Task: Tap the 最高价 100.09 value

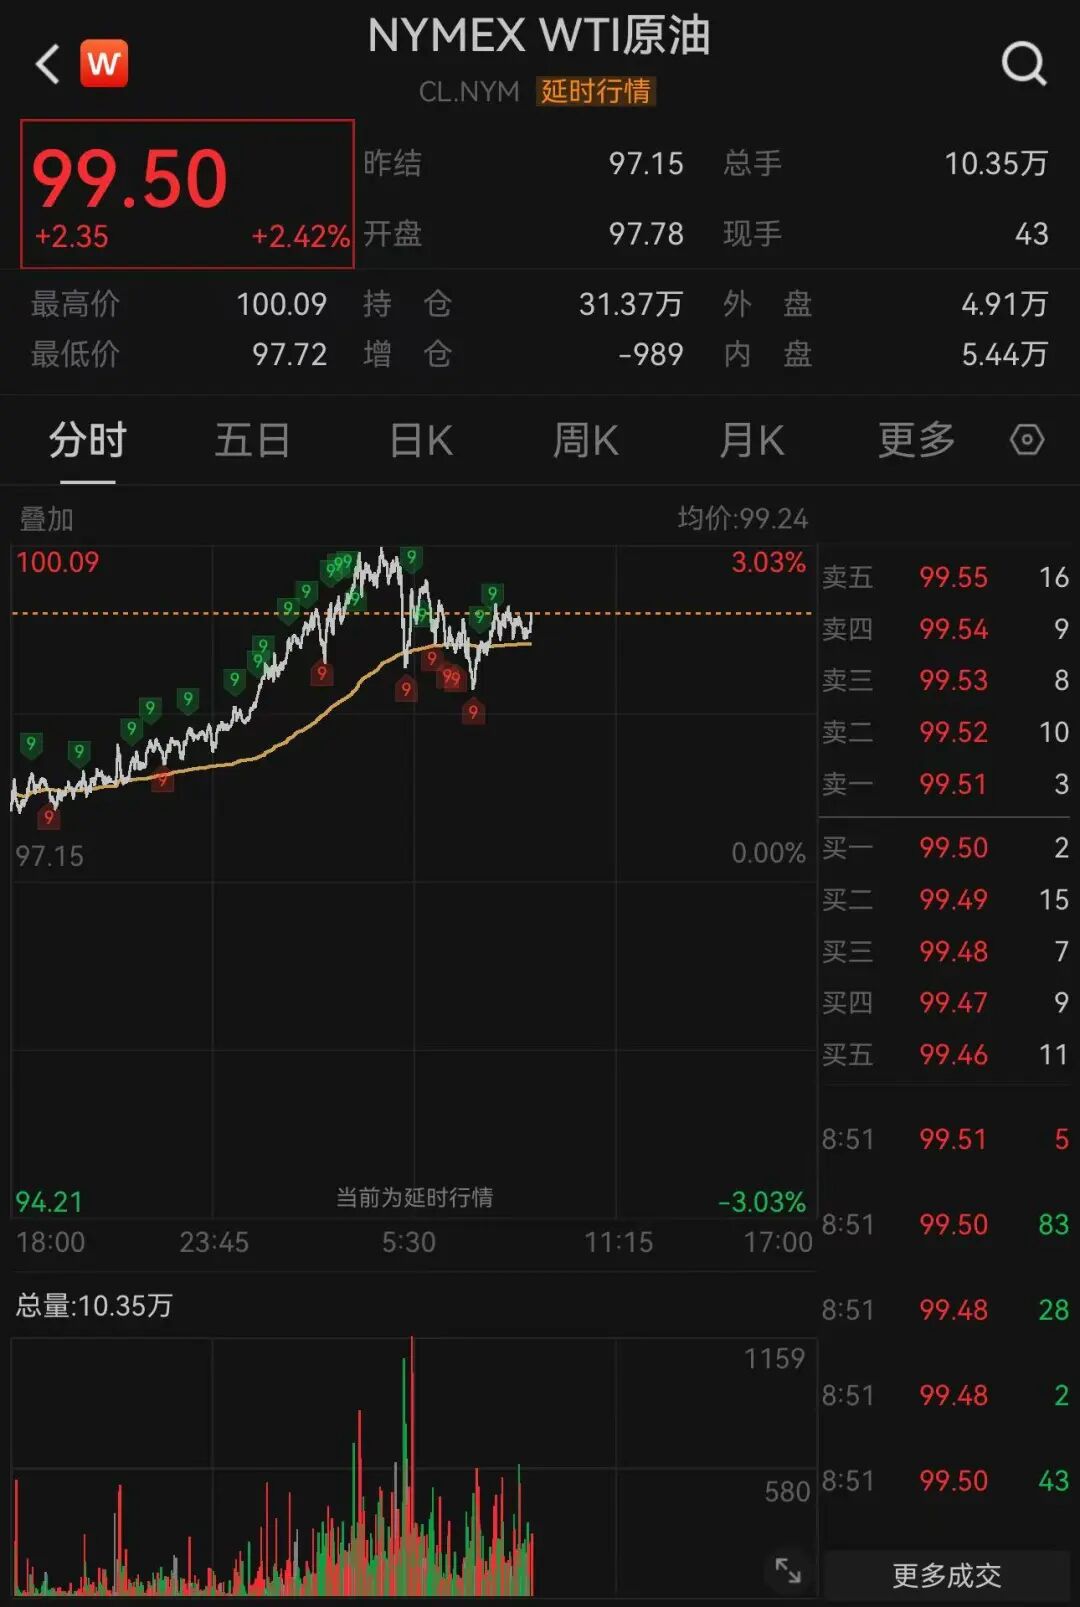Action: coord(282,304)
